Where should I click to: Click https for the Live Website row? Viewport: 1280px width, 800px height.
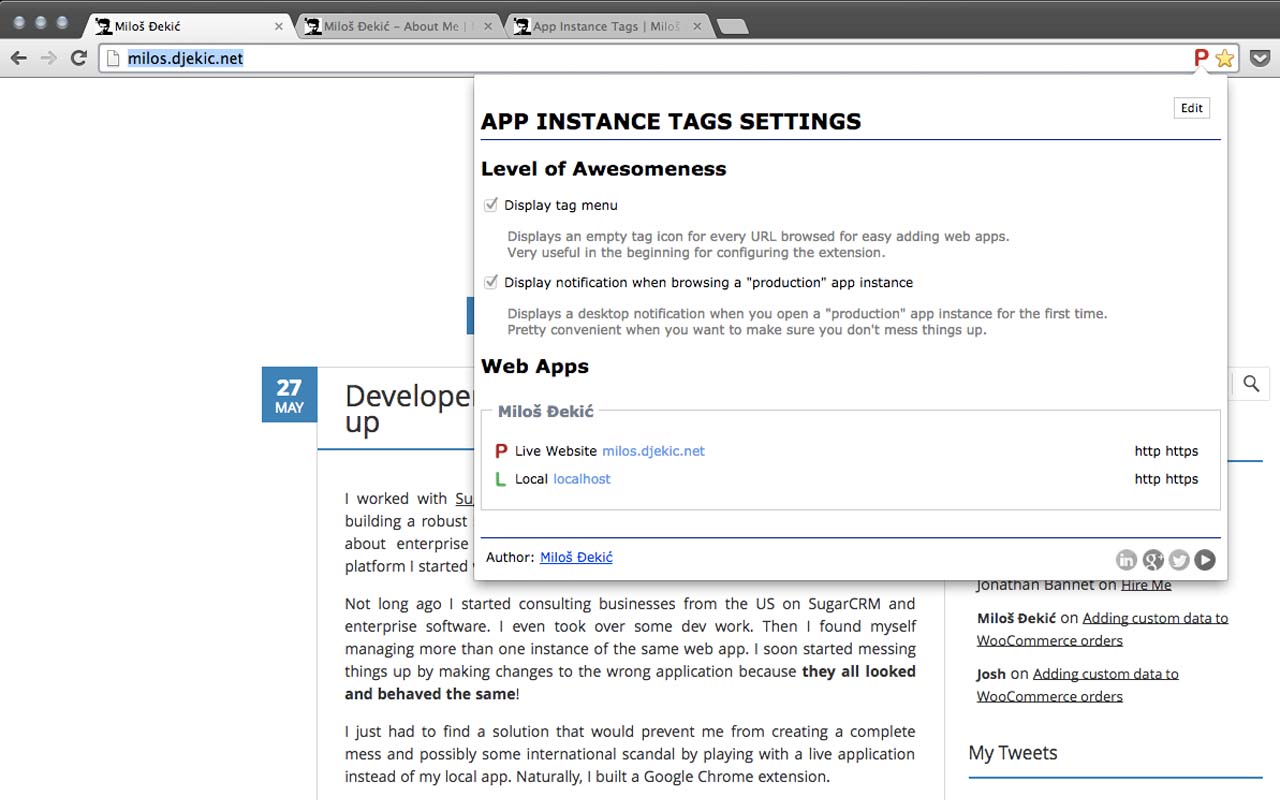(1182, 451)
